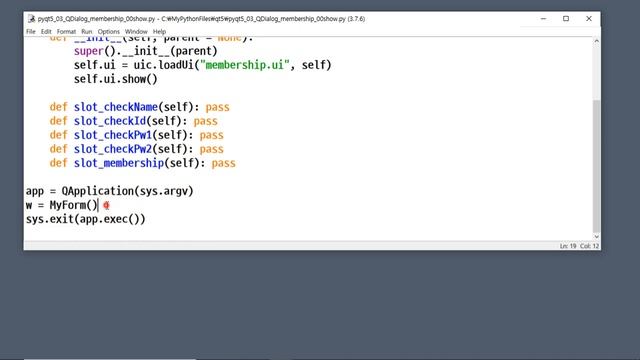The image size is (640, 360).
Task: Click the scrollbar down arrow
Action: [x=596, y=236]
